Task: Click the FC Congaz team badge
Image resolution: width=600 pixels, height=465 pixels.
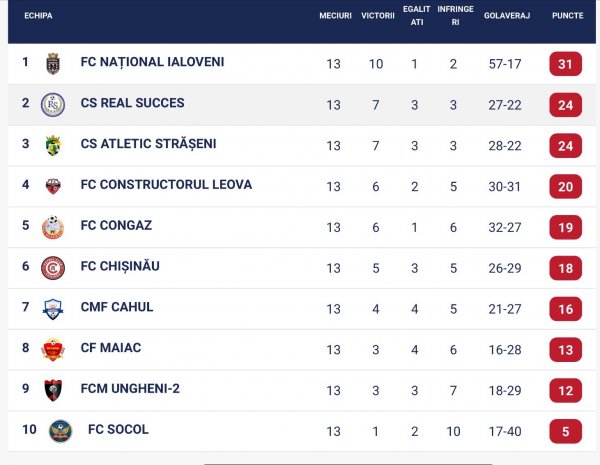Action: click(x=53, y=227)
